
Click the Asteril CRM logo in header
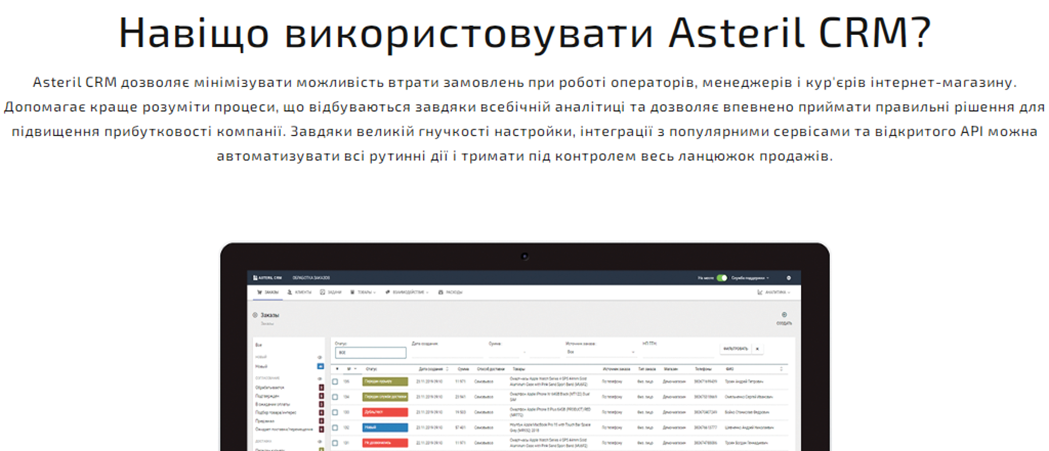[268, 277]
